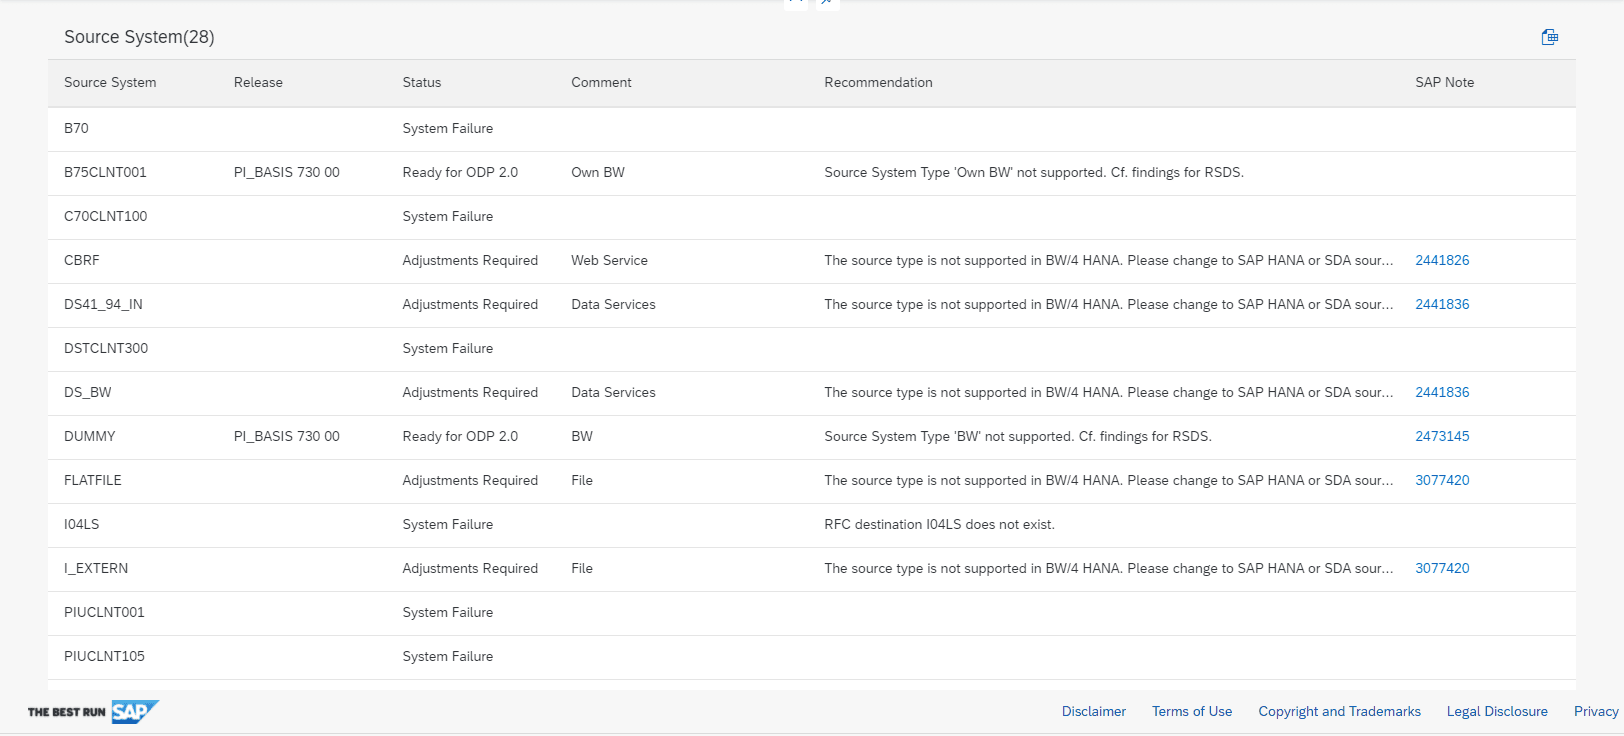Click the Recommendation column header
Image resolution: width=1624 pixels, height=736 pixels.
878,82
